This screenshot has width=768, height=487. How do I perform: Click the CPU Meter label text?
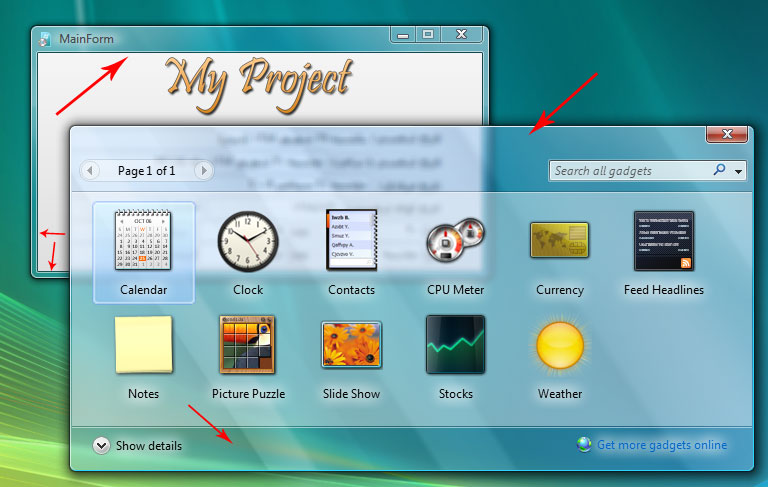(456, 290)
